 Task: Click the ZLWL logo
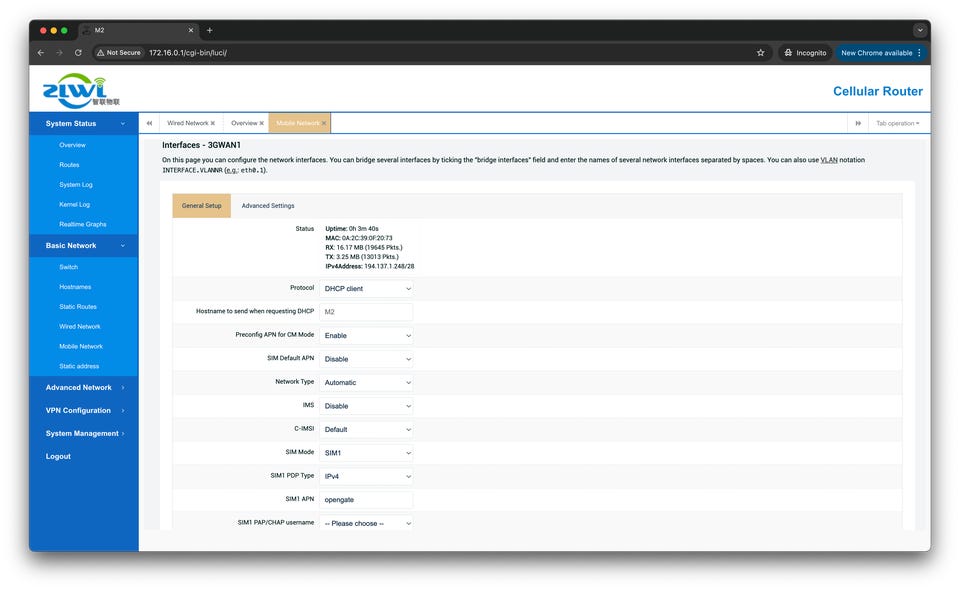pyautogui.click(x=81, y=90)
